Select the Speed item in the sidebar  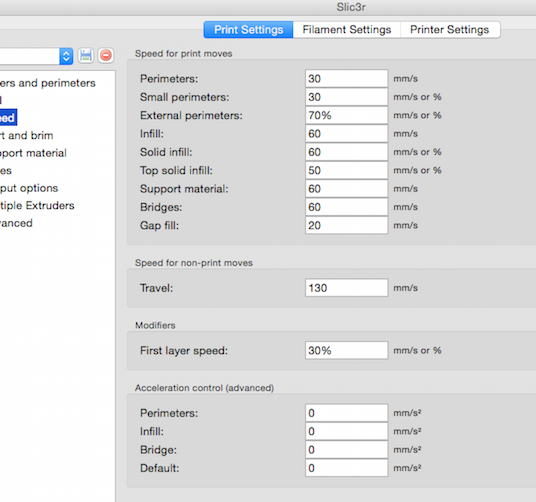[x=8, y=118]
